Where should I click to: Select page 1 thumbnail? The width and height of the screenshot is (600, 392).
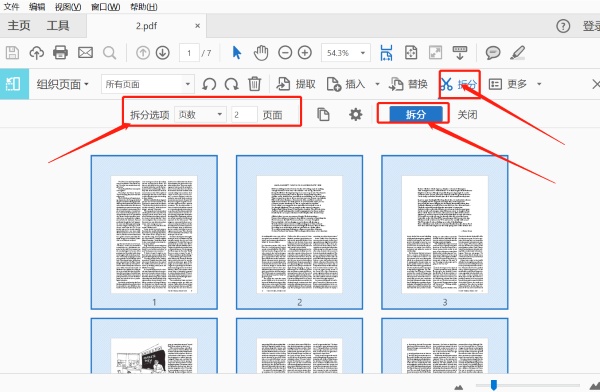click(154, 232)
